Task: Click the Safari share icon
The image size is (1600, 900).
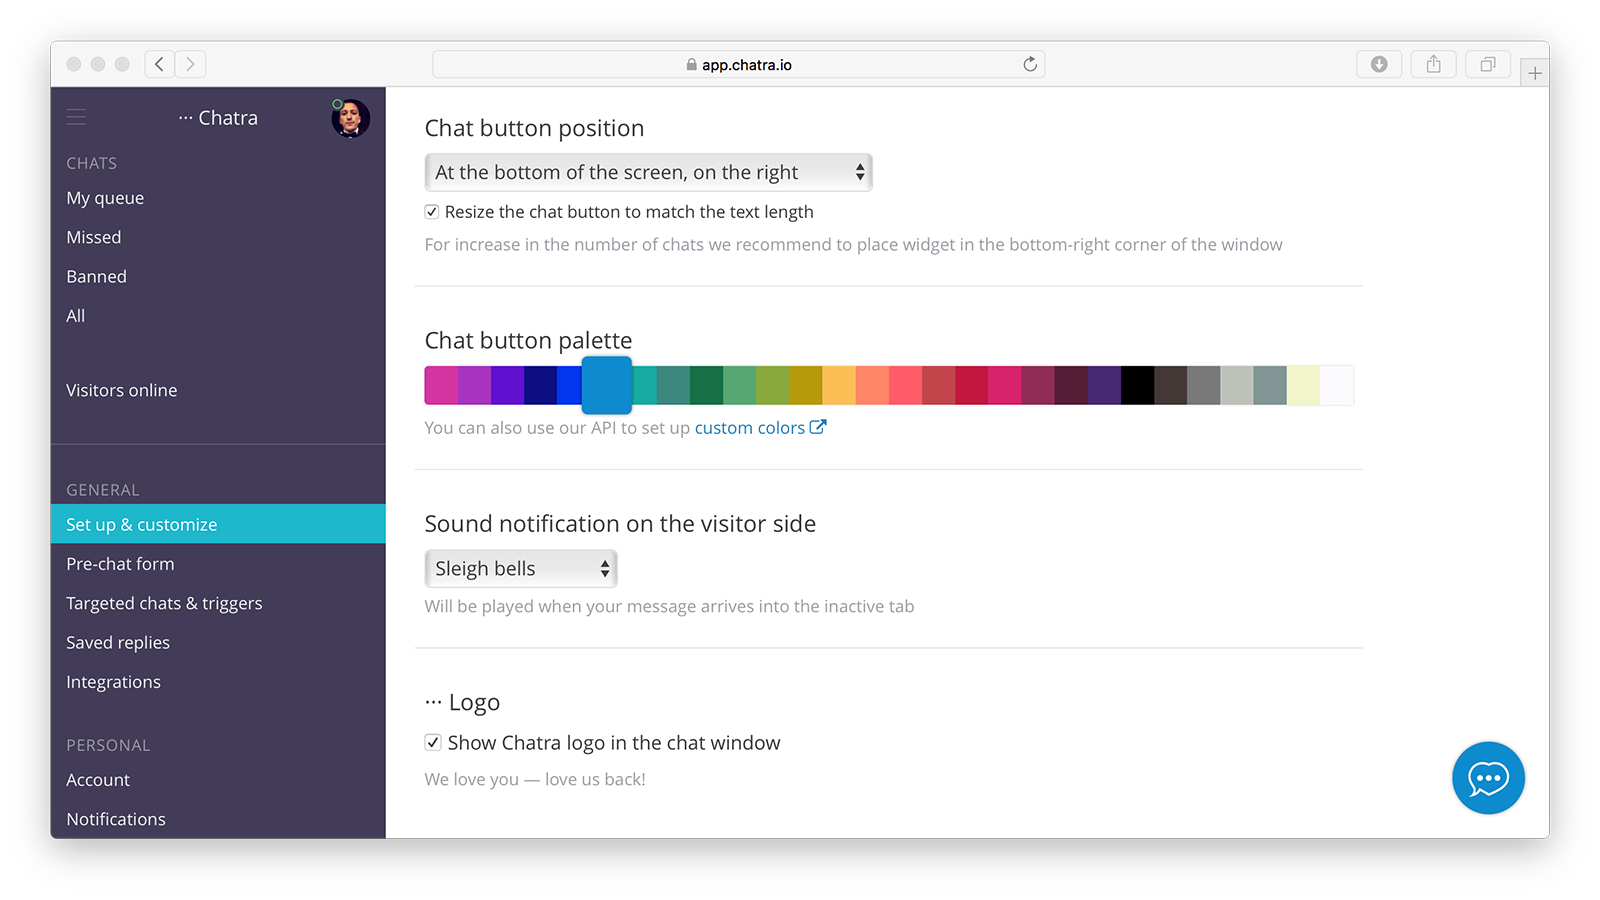Action: 1433,65
